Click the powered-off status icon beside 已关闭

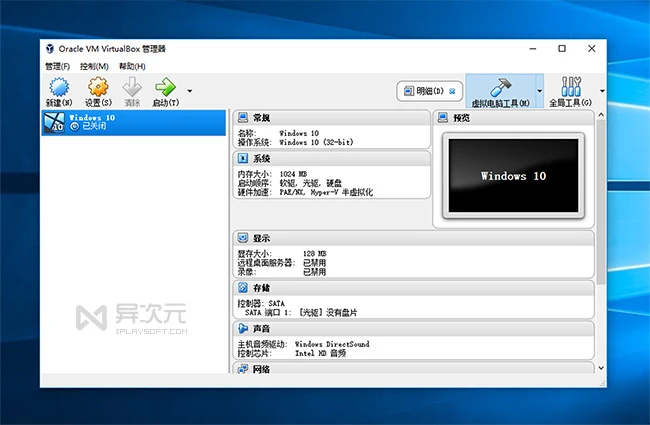(x=75, y=126)
